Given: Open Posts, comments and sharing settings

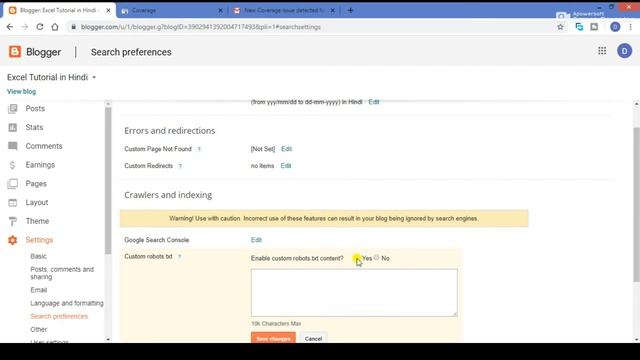Looking at the screenshot, I should pos(62,273).
